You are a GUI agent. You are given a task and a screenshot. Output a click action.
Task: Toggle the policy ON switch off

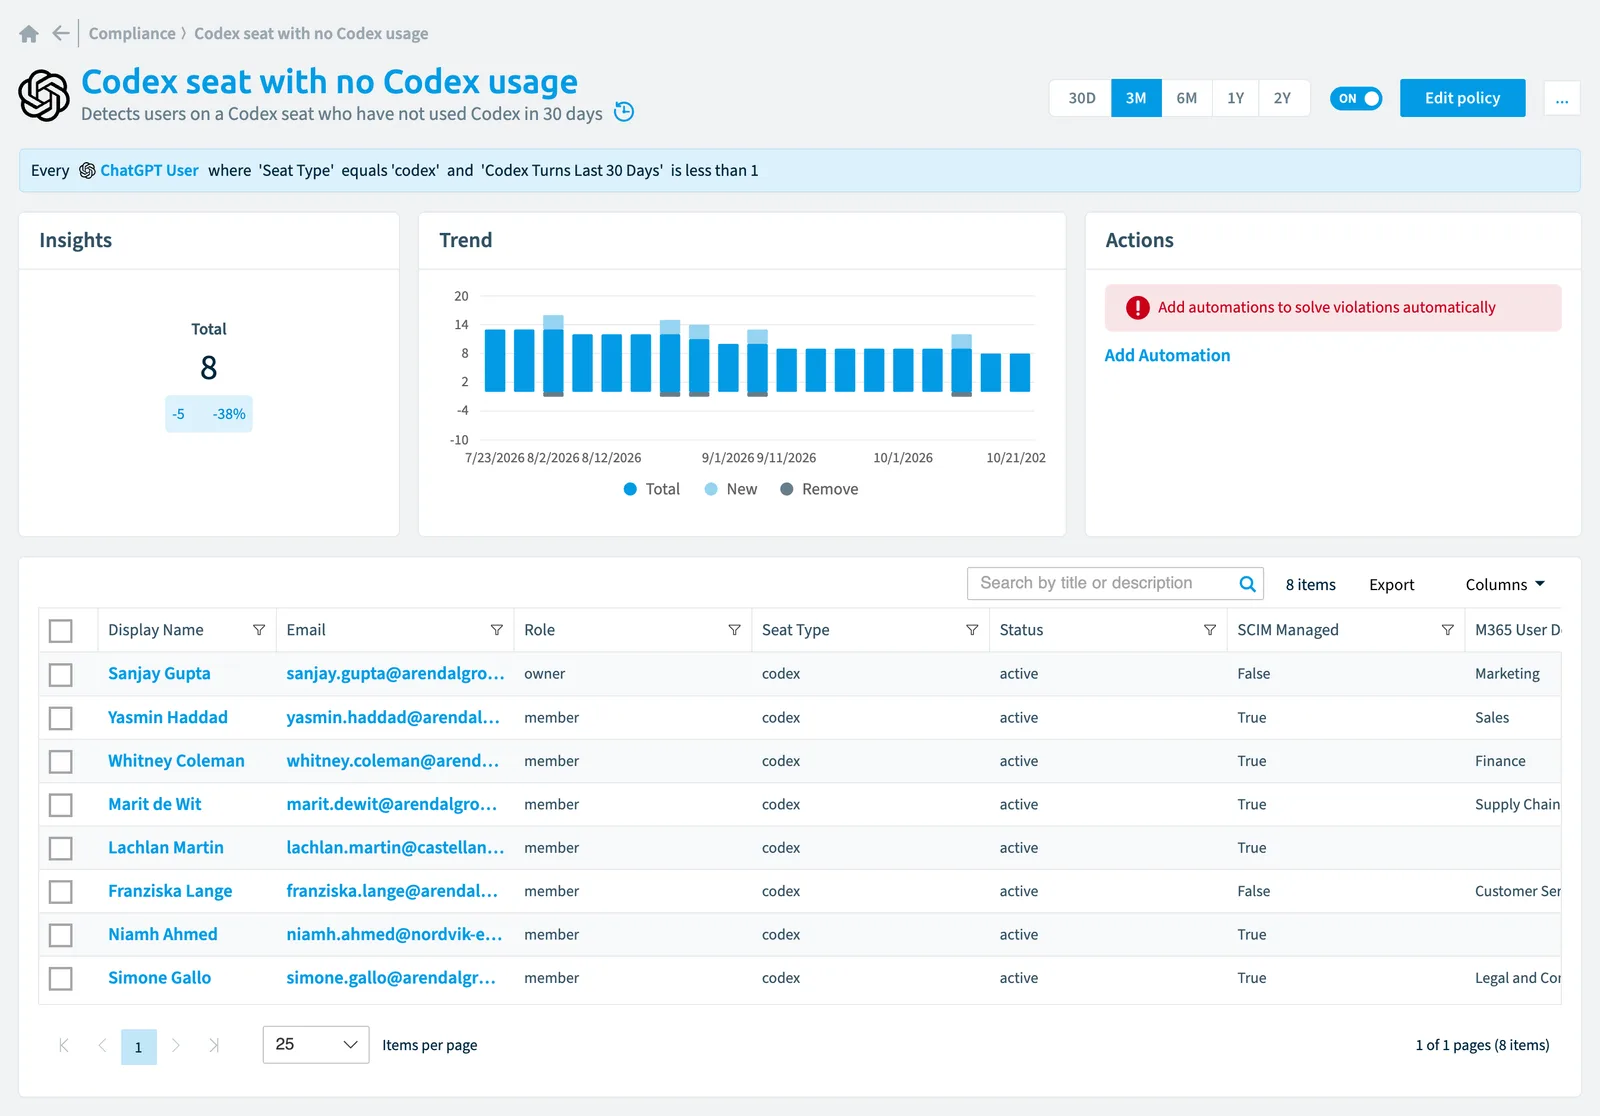(x=1356, y=98)
